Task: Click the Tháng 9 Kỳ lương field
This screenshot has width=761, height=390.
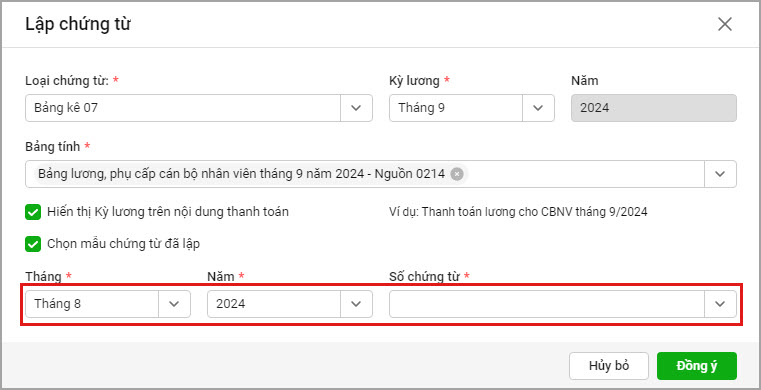Action: point(456,108)
